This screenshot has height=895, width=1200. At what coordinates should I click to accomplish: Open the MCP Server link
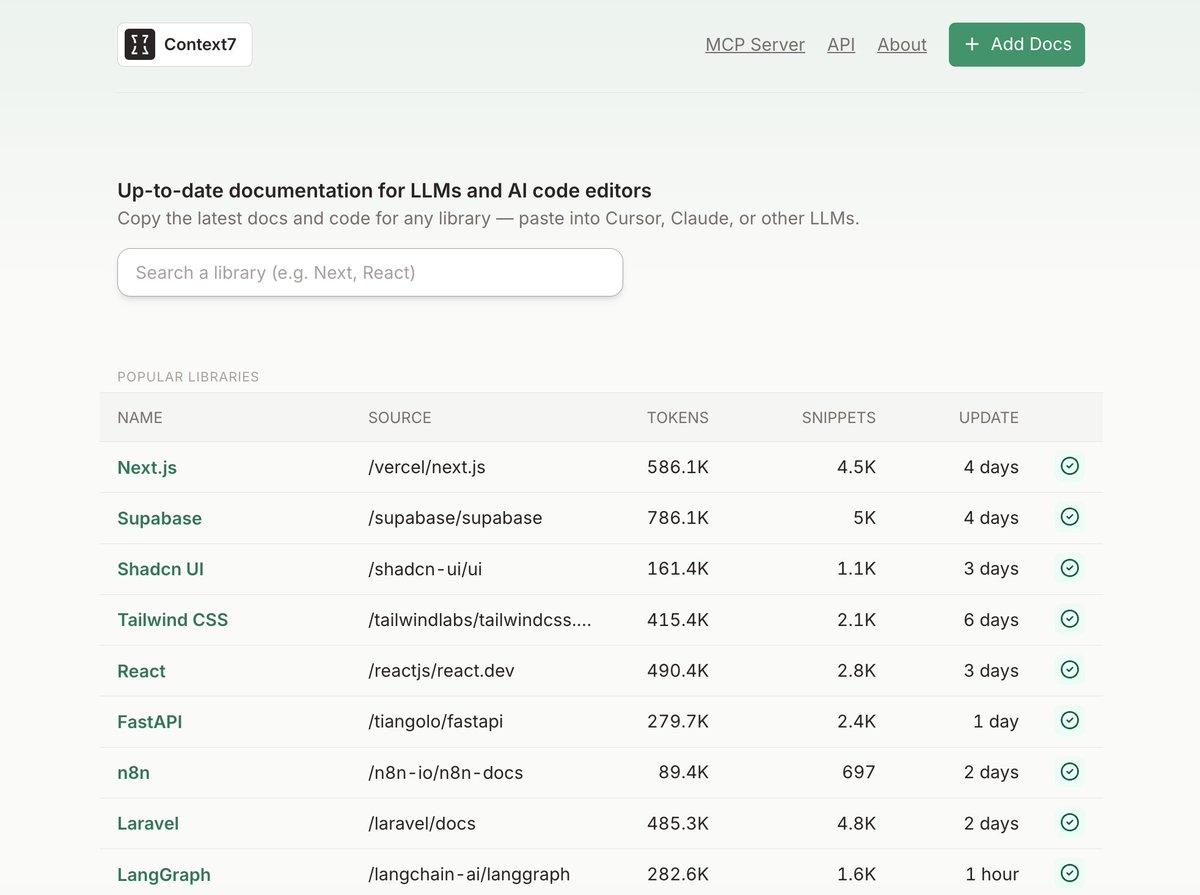[755, 45]
